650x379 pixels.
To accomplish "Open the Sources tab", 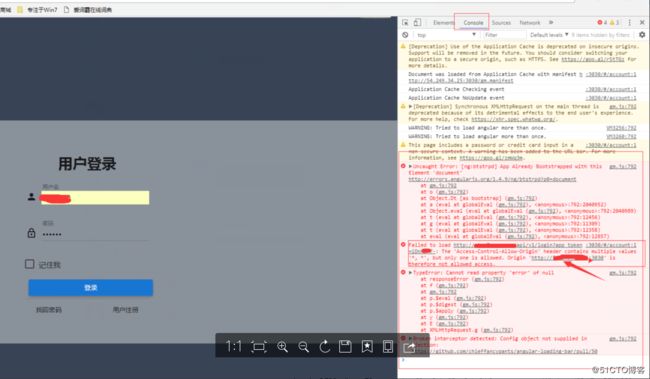I will point(501,23).
